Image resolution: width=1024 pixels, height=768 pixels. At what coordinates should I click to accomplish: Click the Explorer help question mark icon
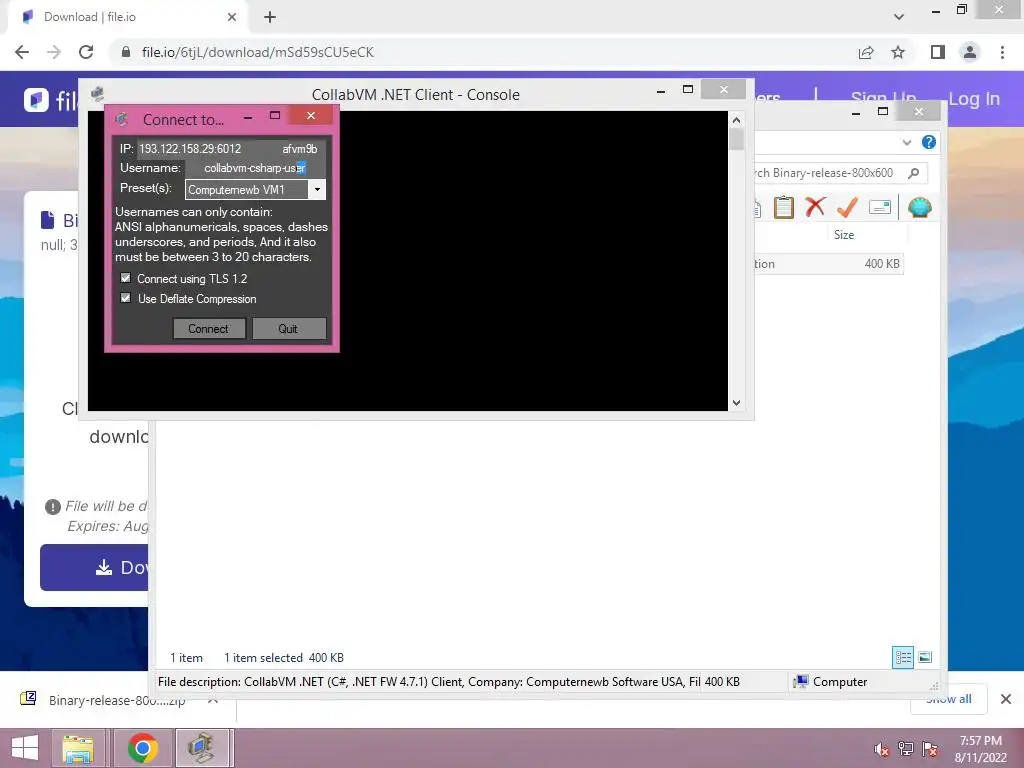pyautogui.click(x=929, y=142)
